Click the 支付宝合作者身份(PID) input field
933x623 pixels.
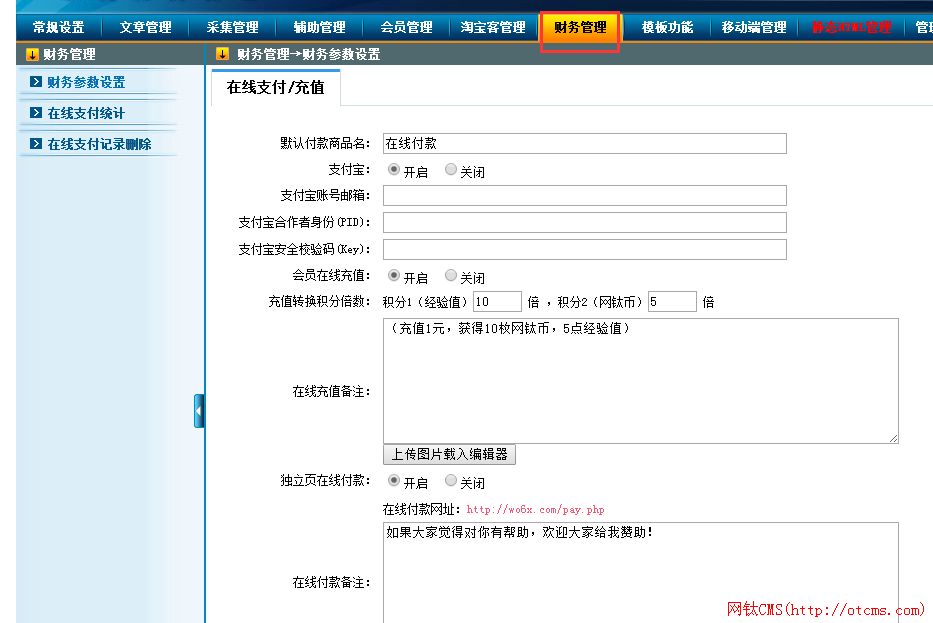pyautogui.click(x=584, y=222)
